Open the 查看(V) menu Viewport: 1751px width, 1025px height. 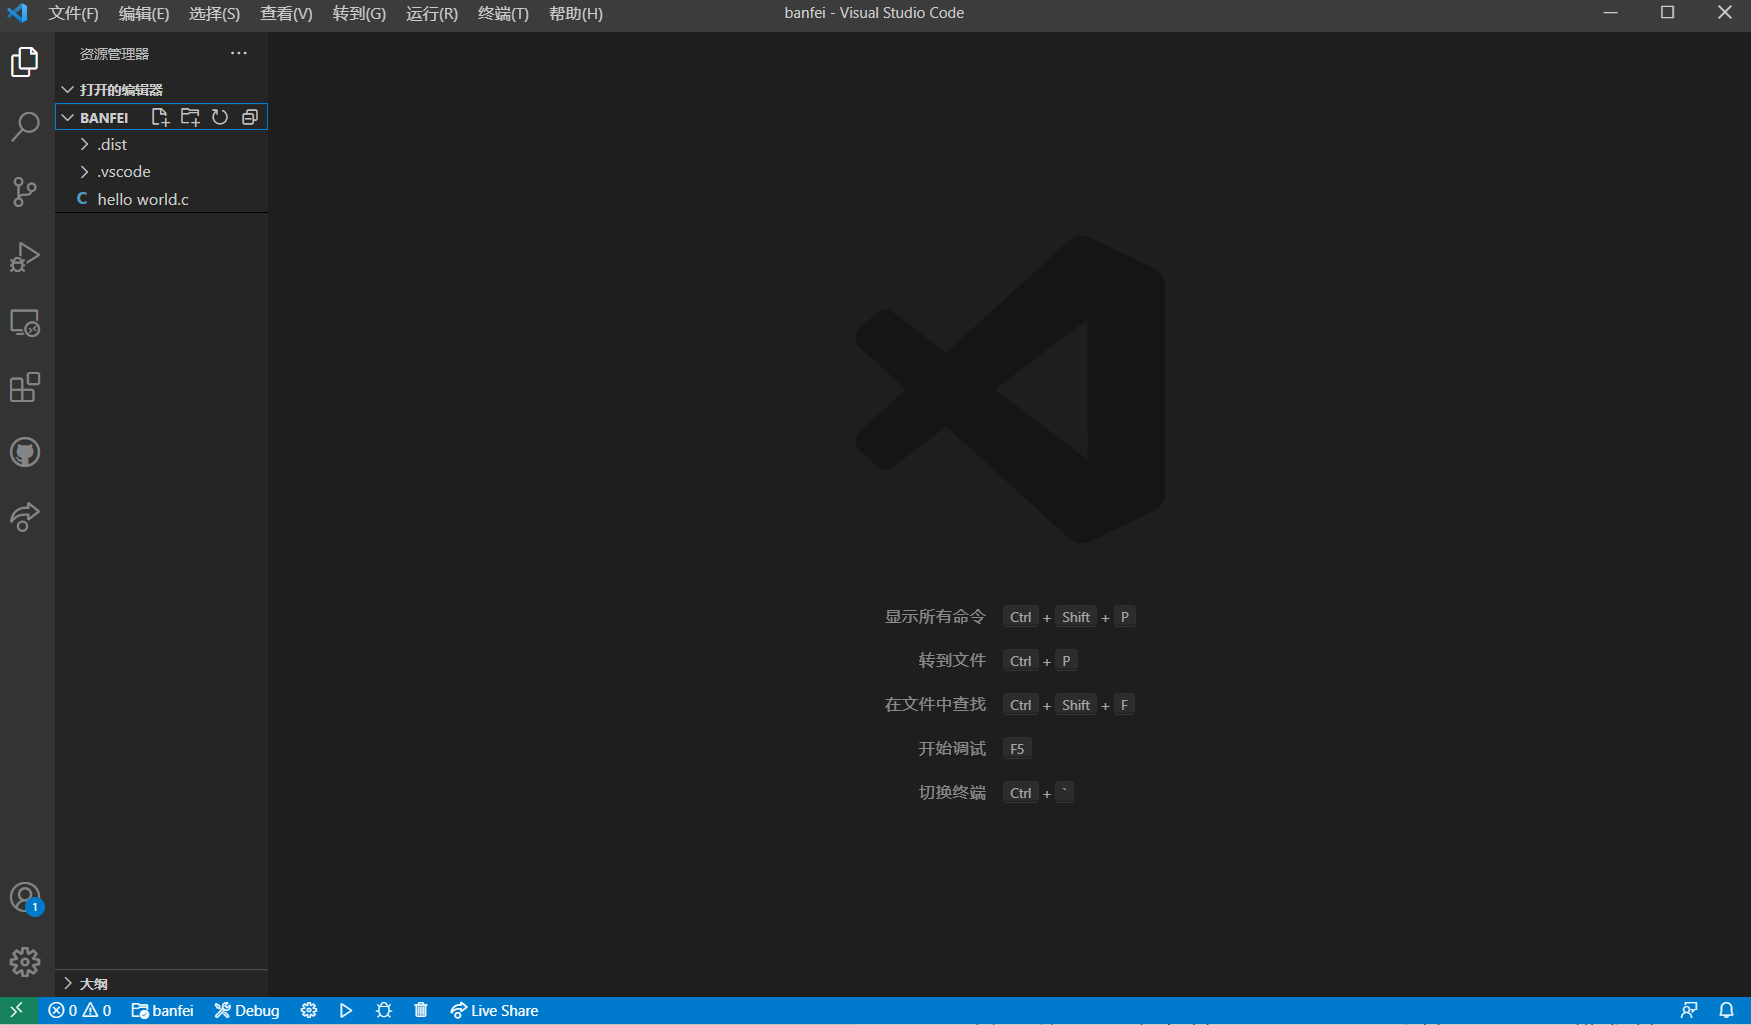287,13
